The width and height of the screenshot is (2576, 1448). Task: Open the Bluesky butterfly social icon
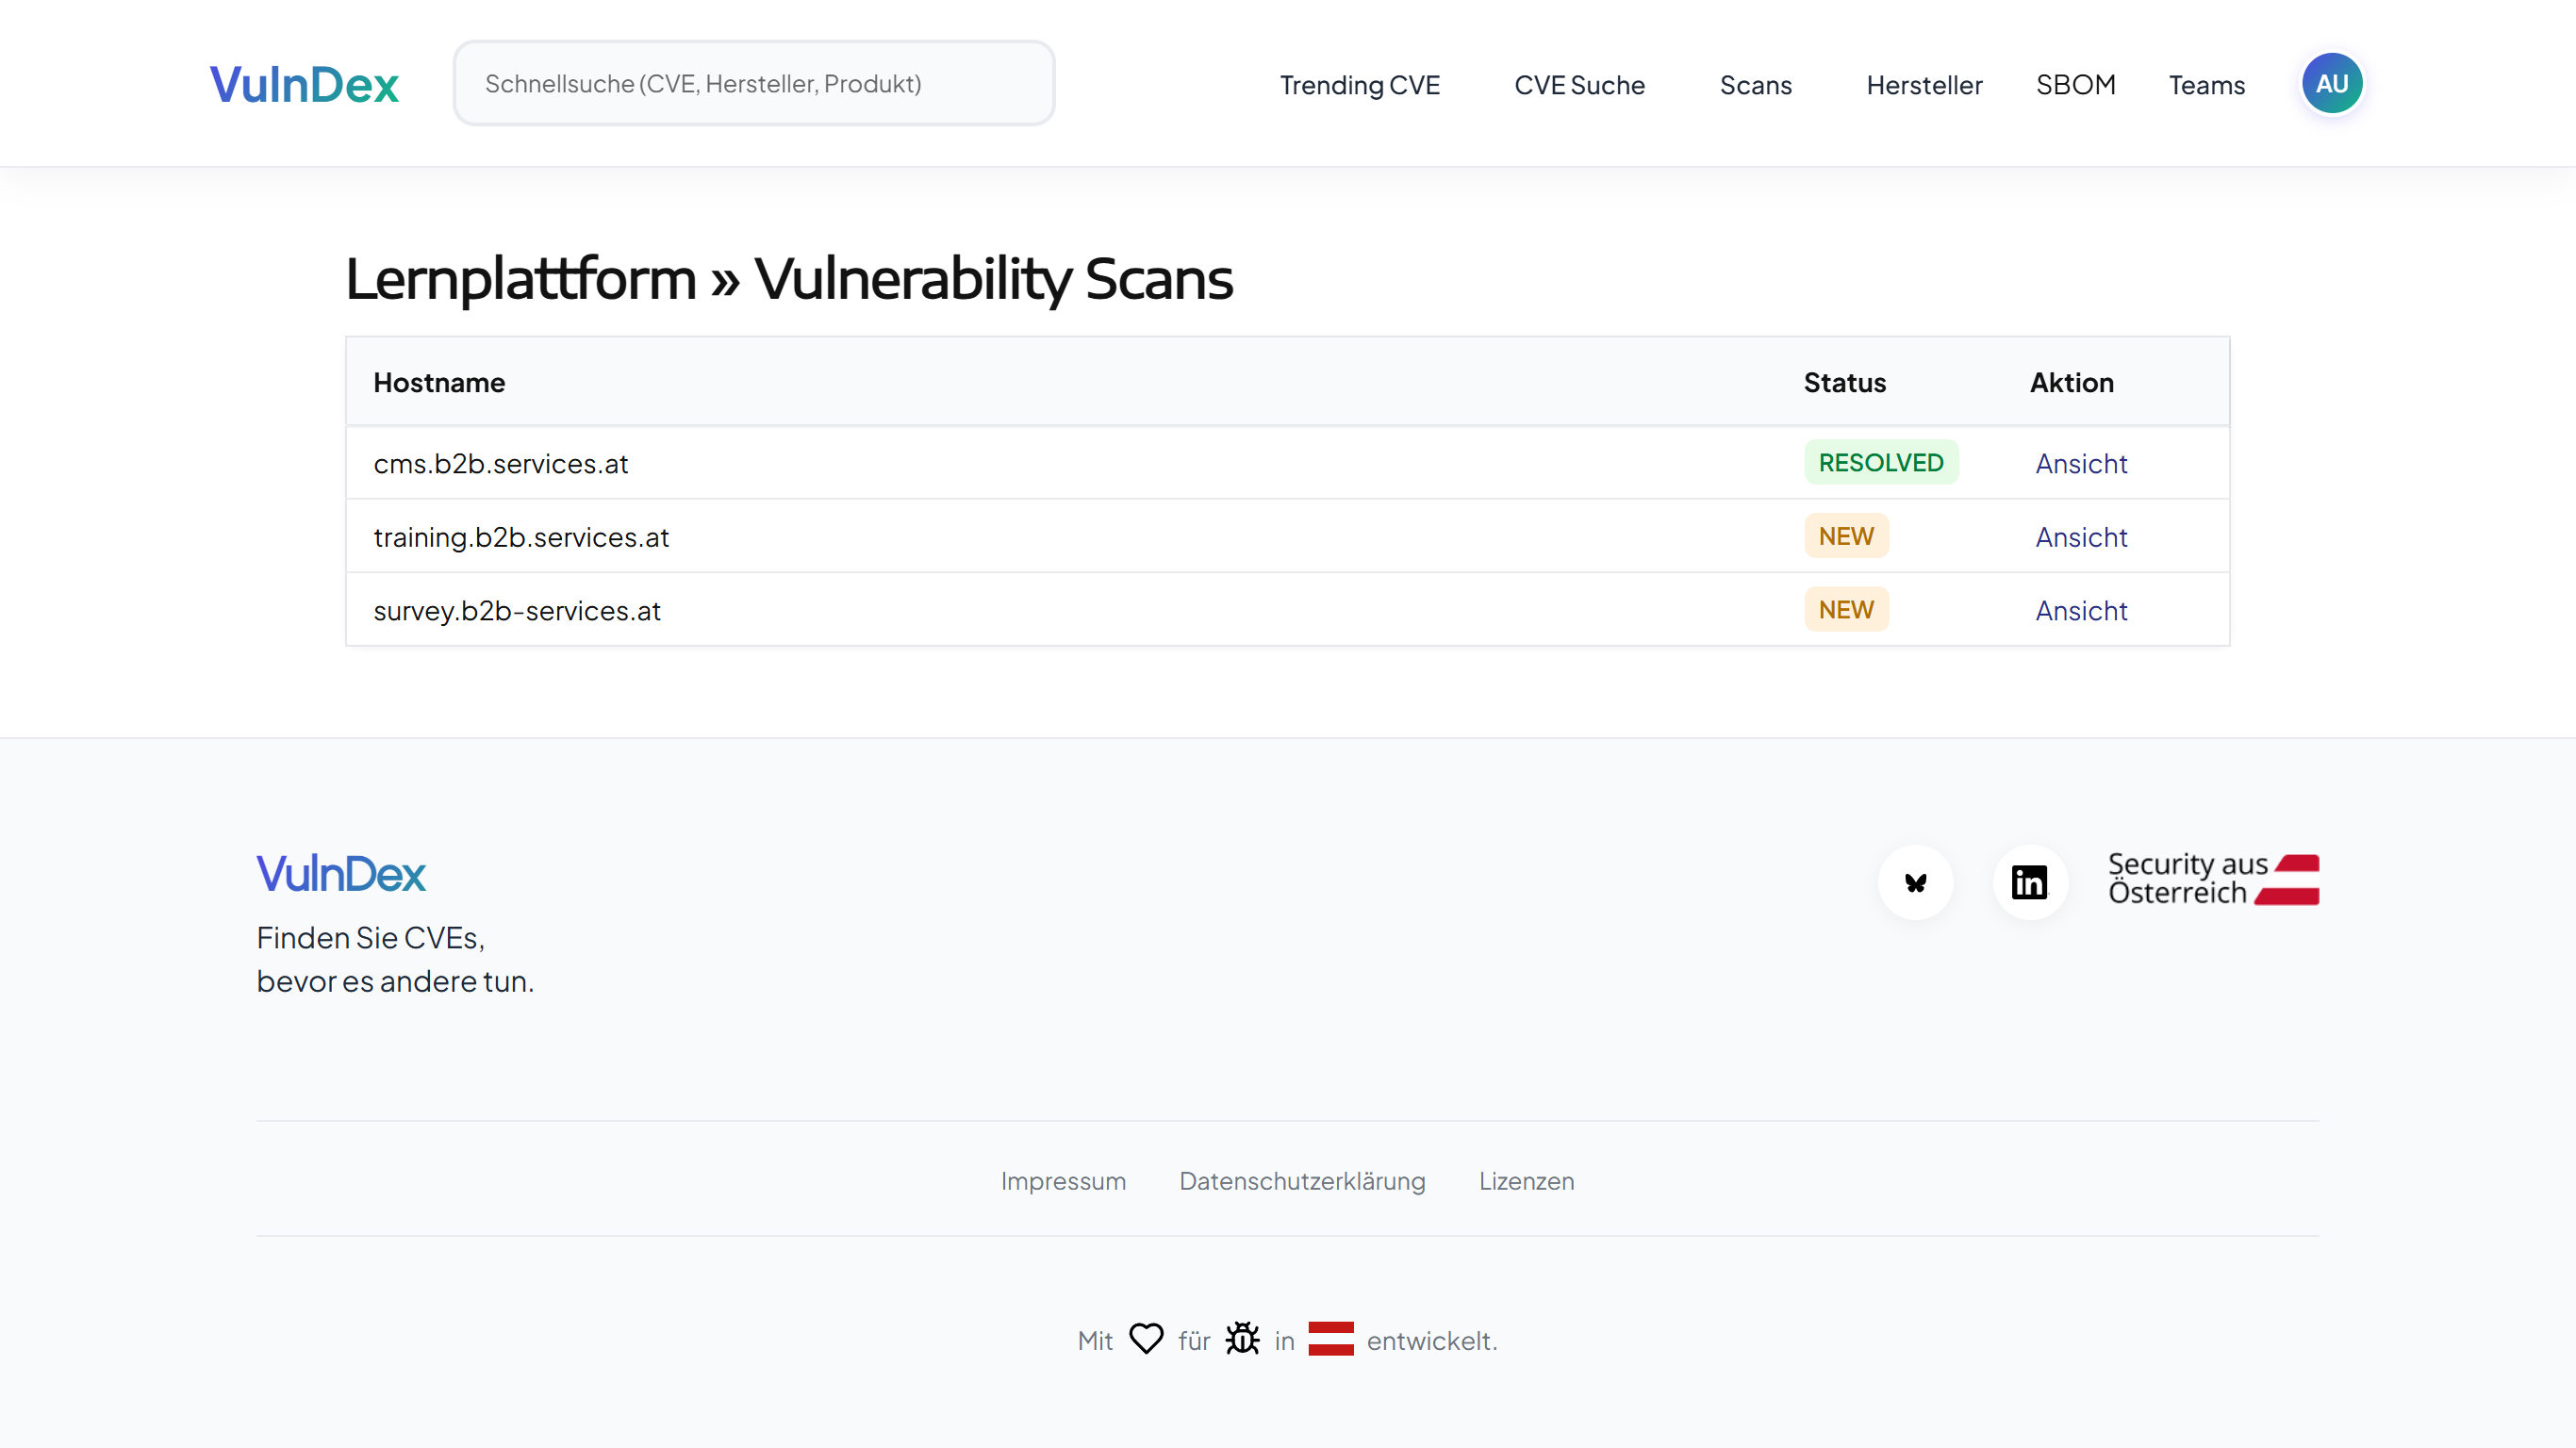click(1915, 882)
